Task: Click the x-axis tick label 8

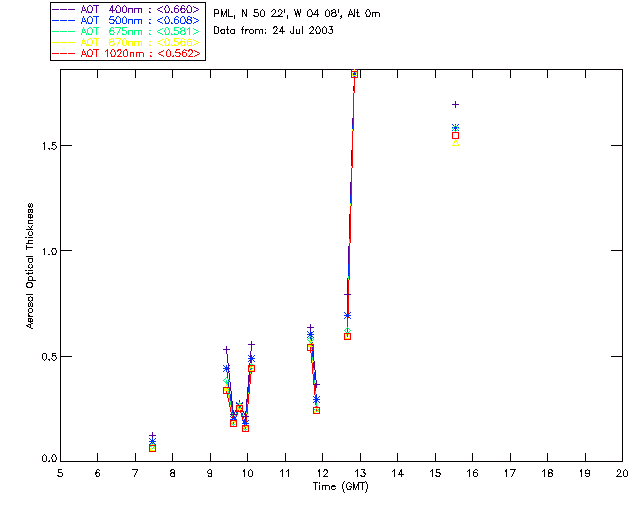Action: 173,473
